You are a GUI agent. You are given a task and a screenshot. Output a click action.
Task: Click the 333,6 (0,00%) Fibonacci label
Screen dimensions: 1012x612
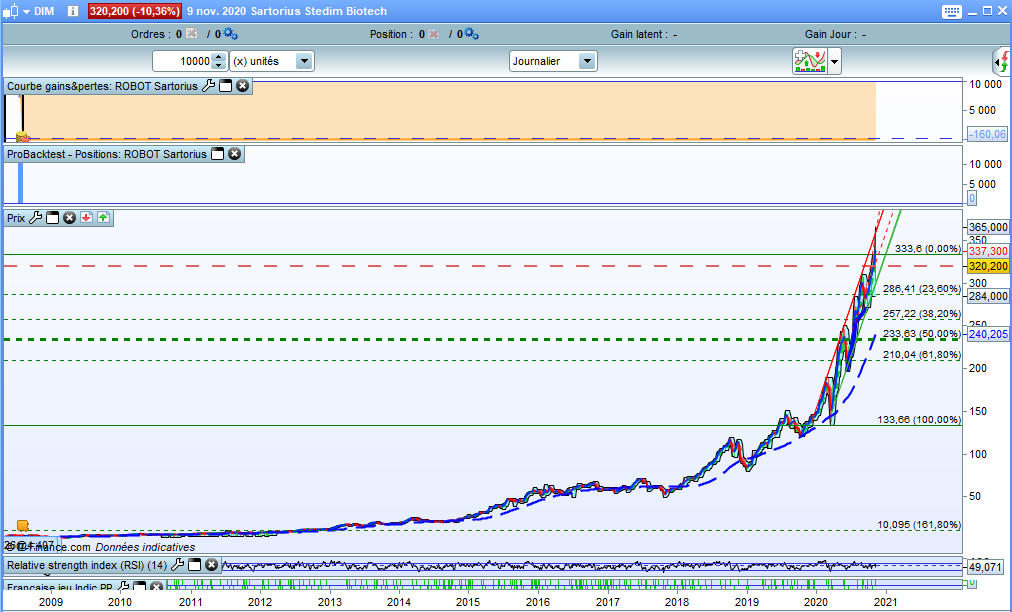click(927, 249)
